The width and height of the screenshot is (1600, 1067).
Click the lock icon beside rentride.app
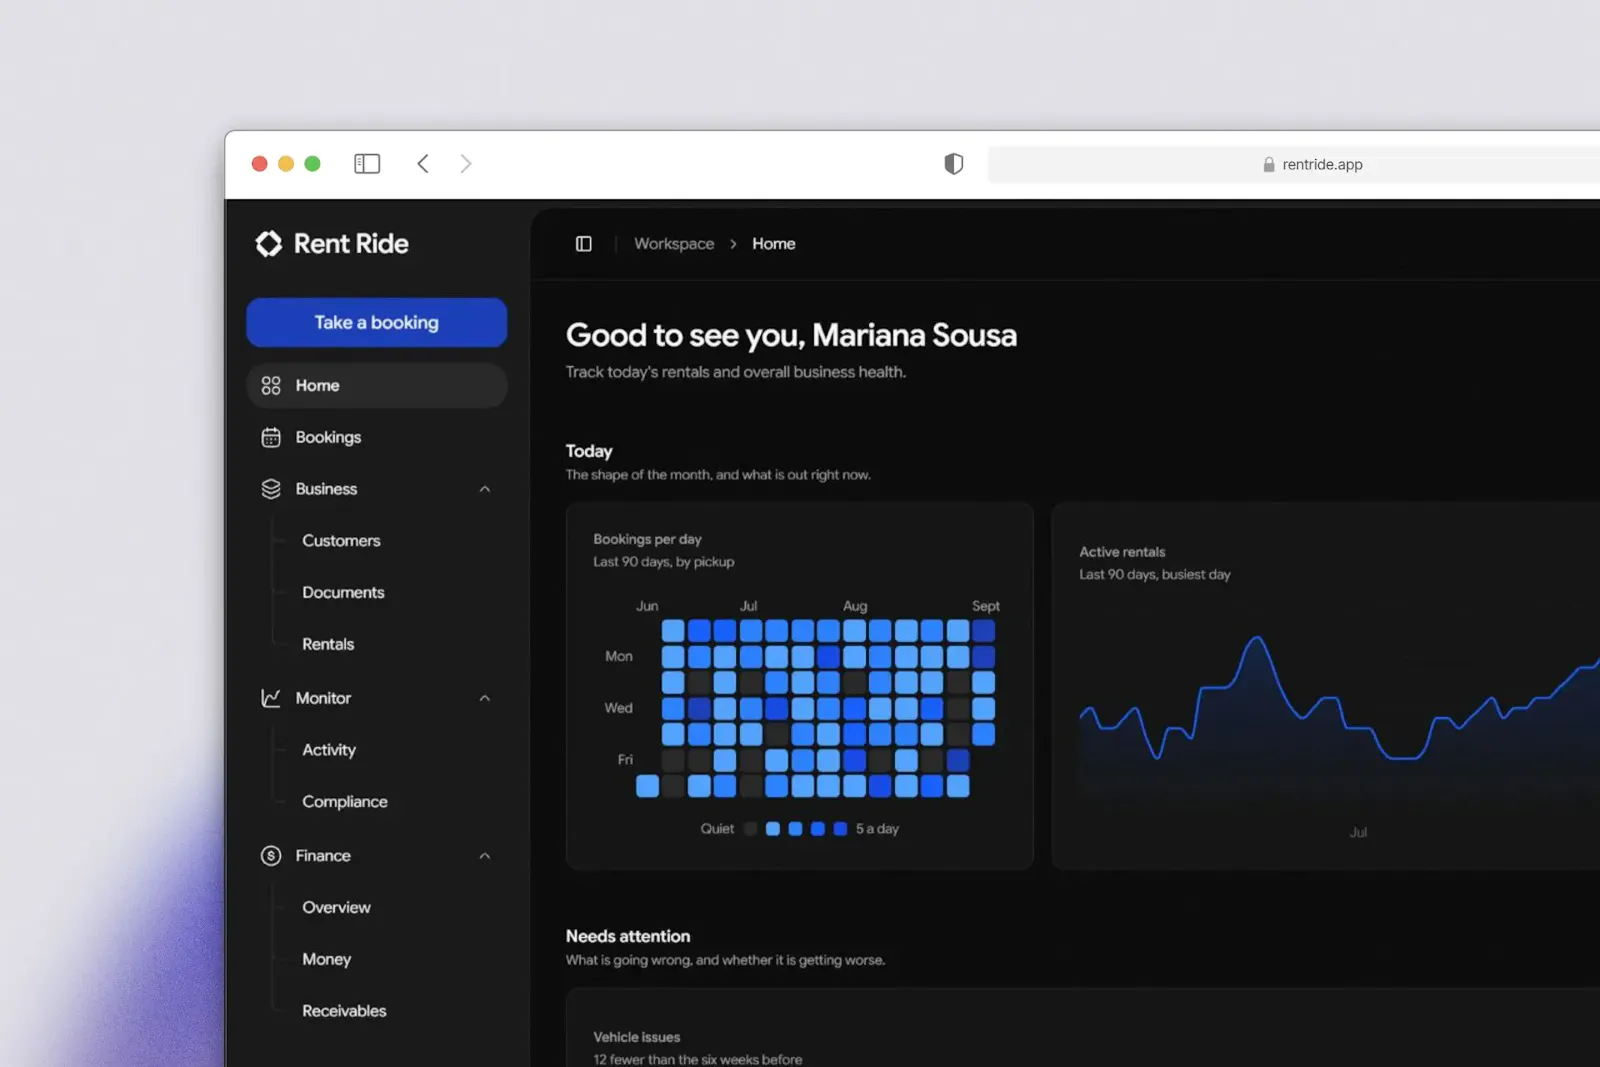pos(1269,164)
